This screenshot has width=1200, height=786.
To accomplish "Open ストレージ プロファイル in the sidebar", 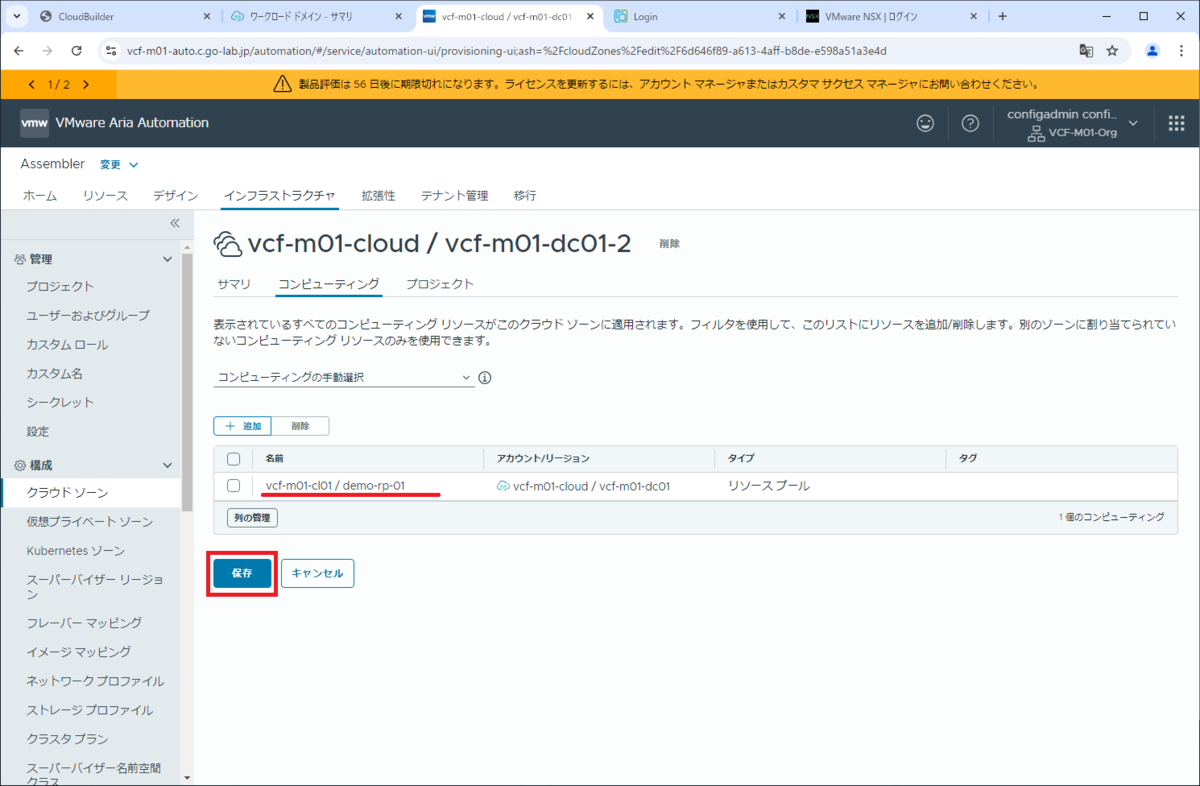I will pos(90,710).
